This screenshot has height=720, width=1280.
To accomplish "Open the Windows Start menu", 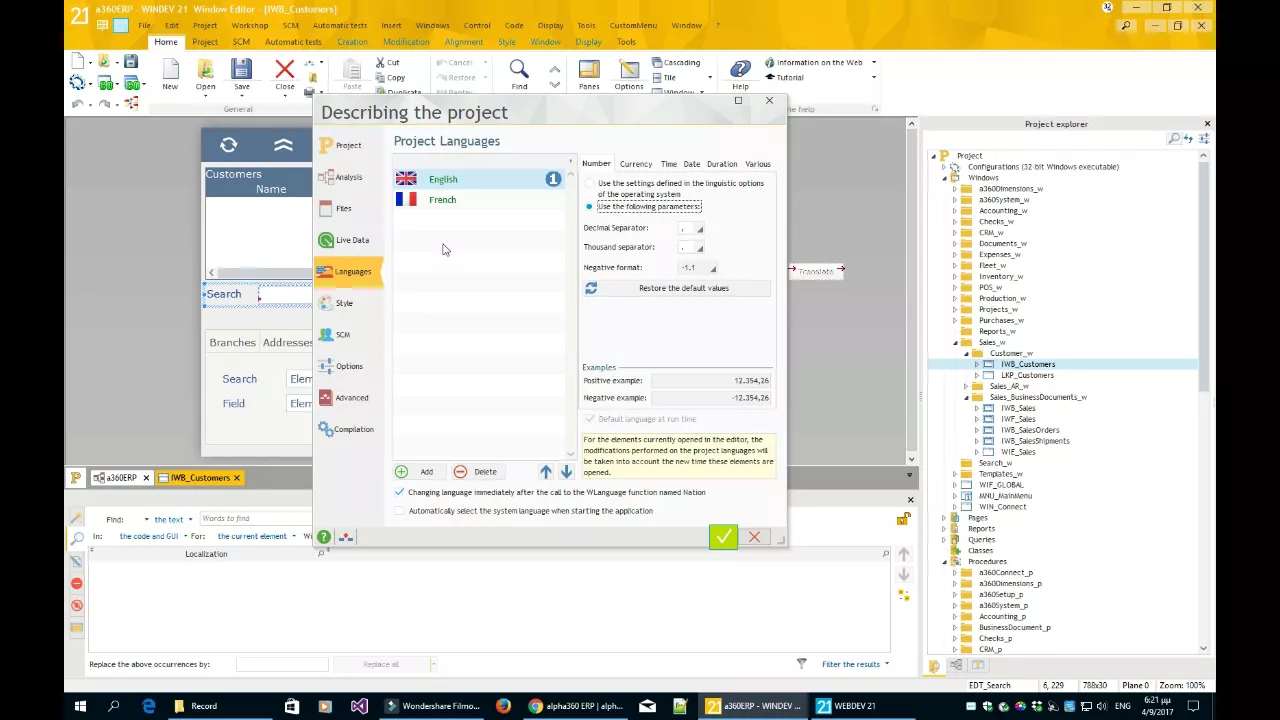I will (80, 706).
